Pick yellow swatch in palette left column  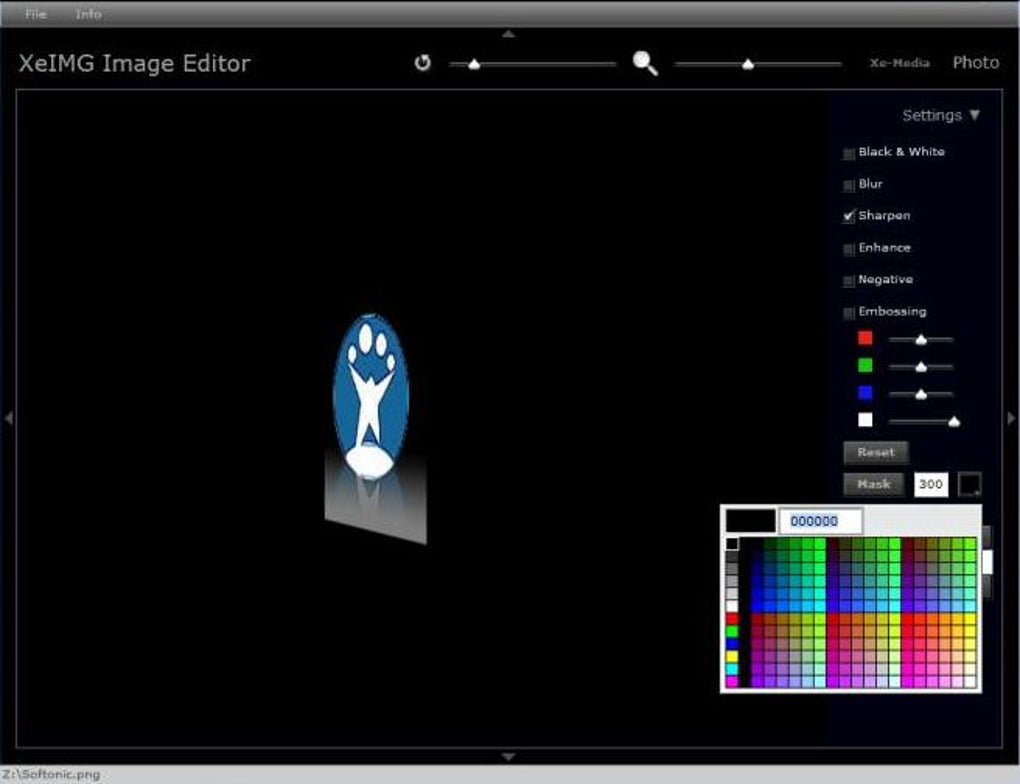[x=732, y=656]
